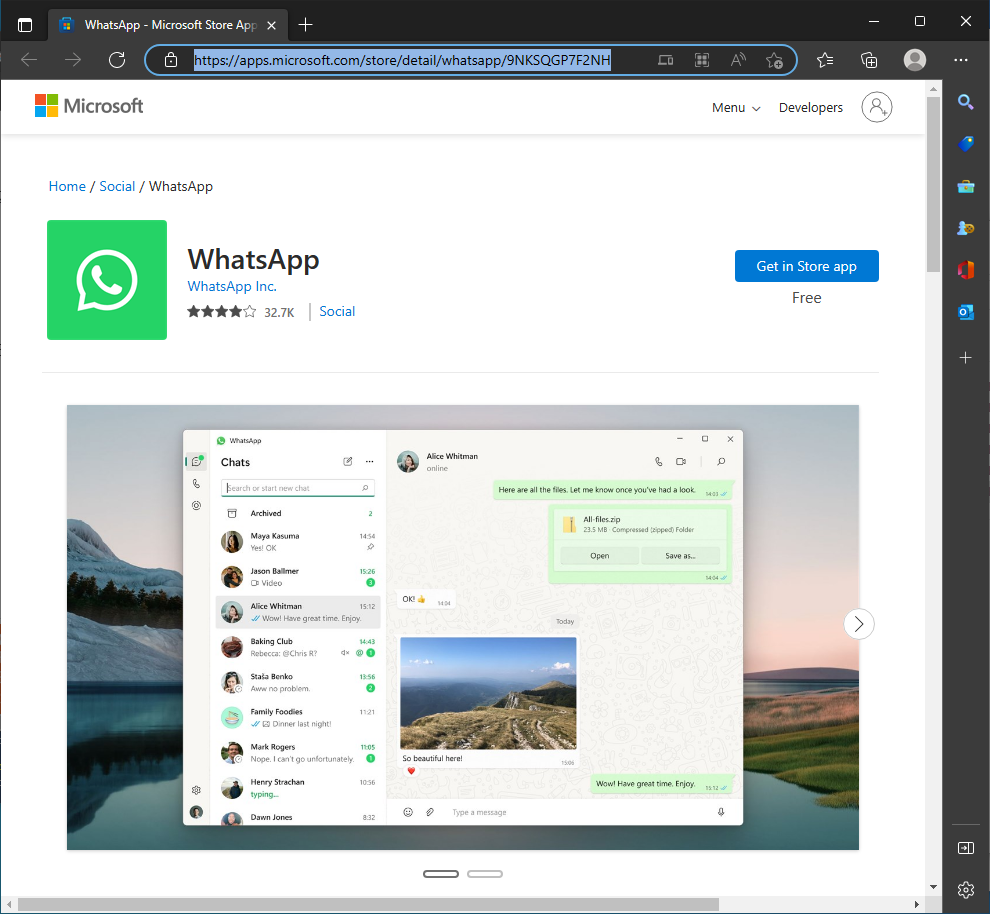Click the browser Forward arrow
990x914 pixels.
(x=73, y=60)
